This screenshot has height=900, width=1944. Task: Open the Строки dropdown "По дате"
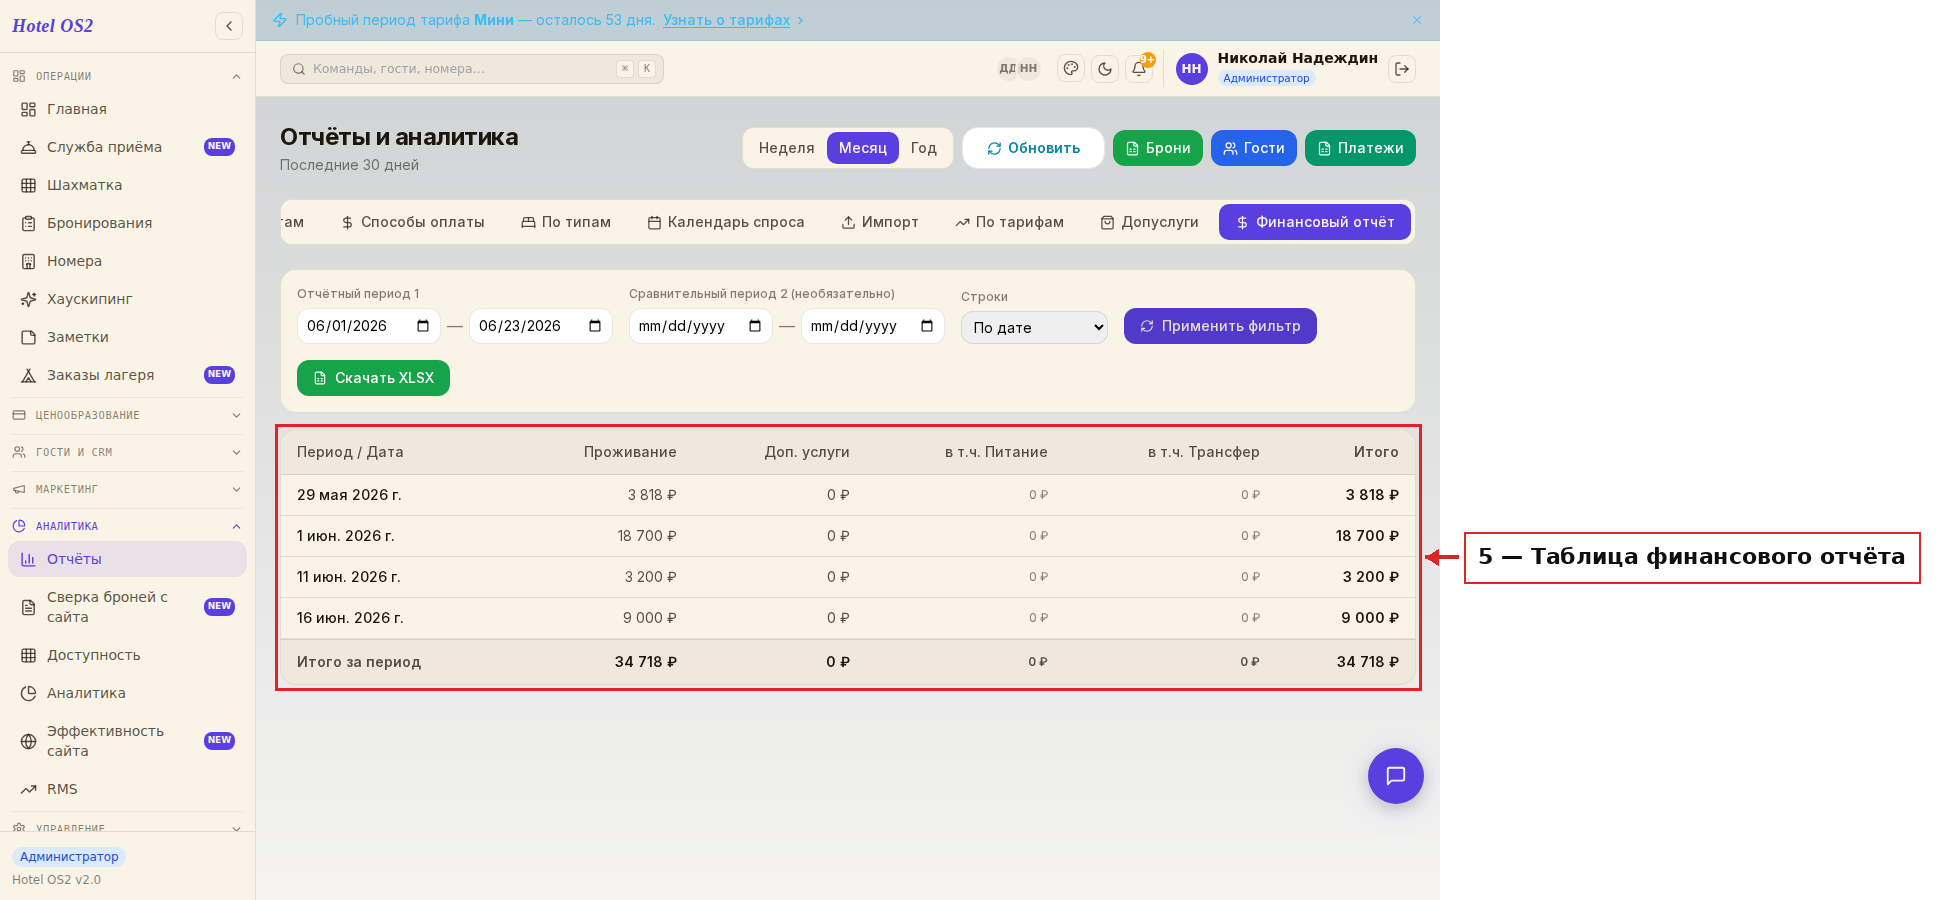[x=1034, y=327]
